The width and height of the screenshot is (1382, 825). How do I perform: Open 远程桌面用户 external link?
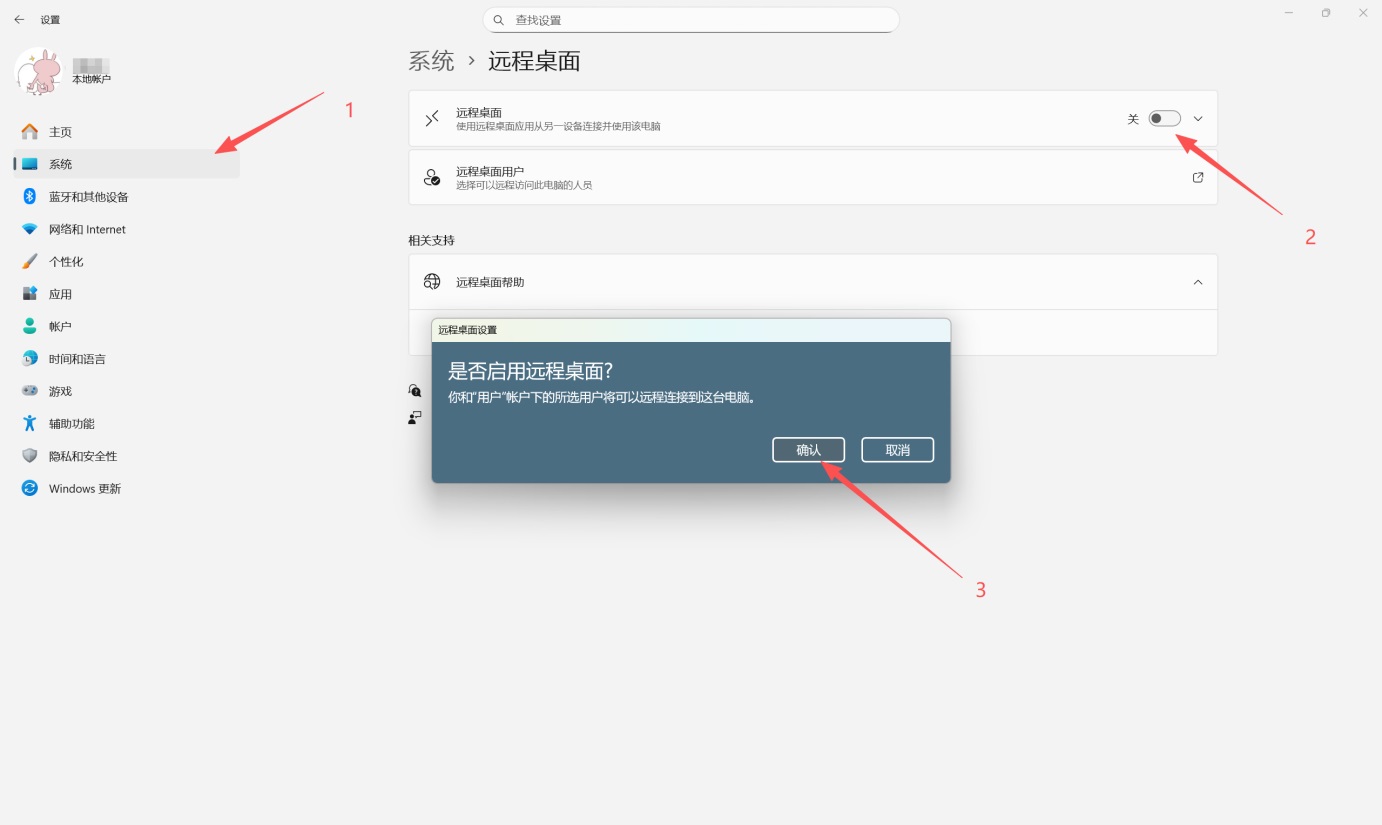[x=1197, y=177]
